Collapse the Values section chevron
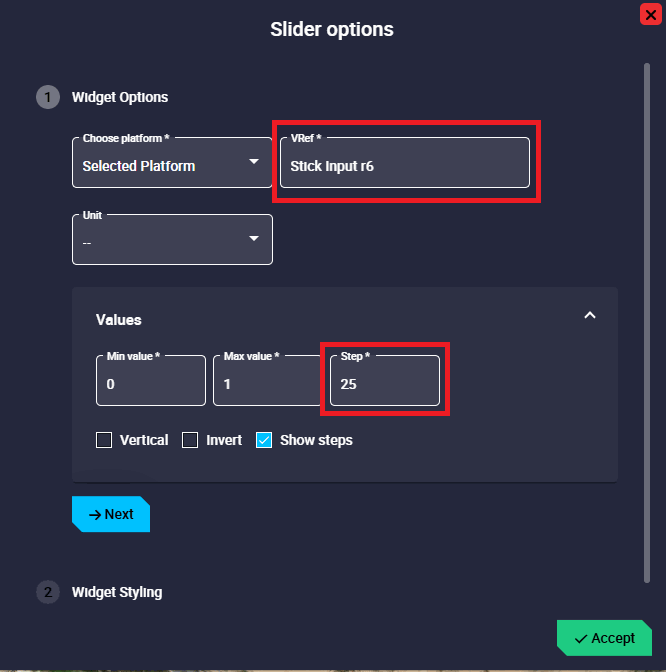666x672 pixels. 590,315
